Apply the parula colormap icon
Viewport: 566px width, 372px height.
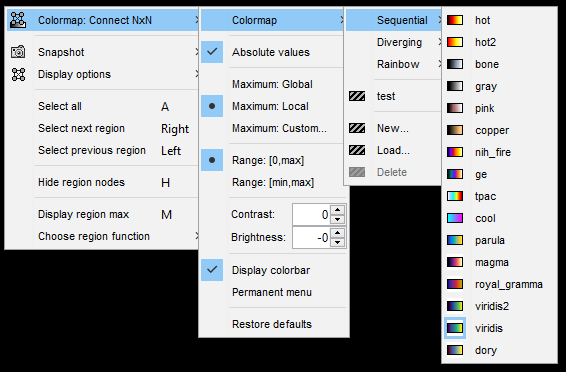coord(455,240)
